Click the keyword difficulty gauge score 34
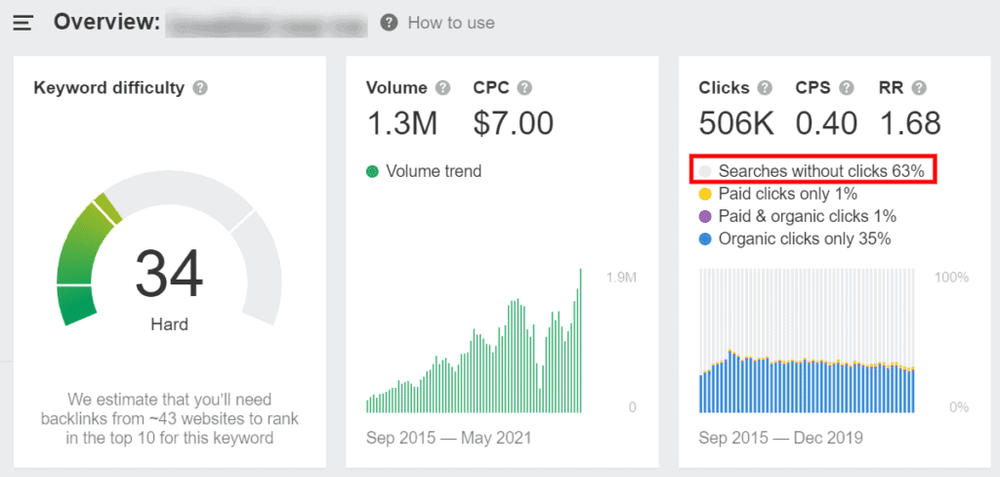 [x=169, y=275]
